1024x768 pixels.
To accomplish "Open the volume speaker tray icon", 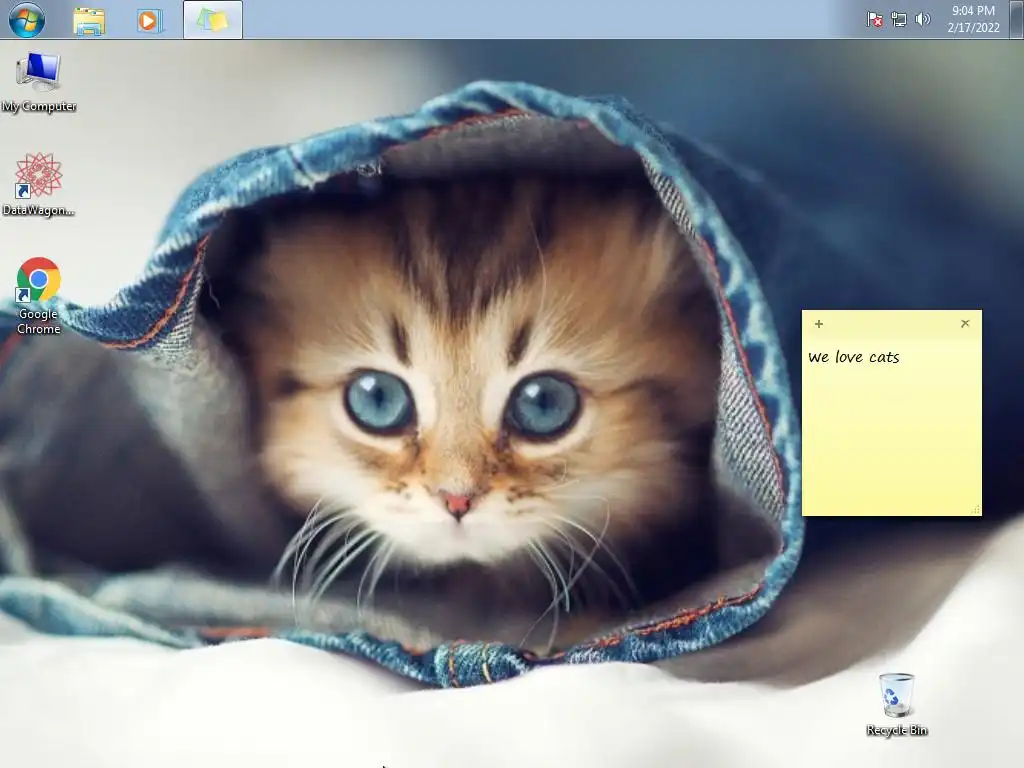I will 922,20.
